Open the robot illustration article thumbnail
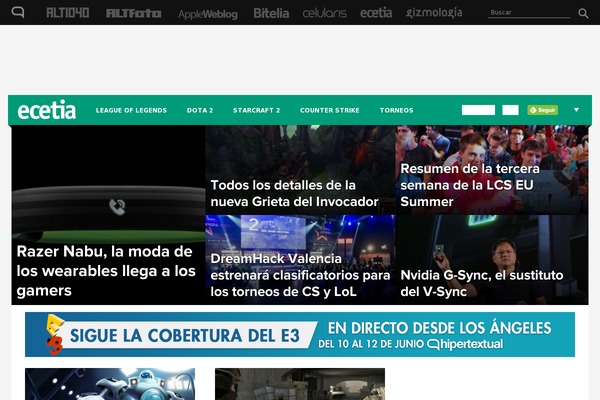Viewport: 600px width, 400px height. point(110,384)
